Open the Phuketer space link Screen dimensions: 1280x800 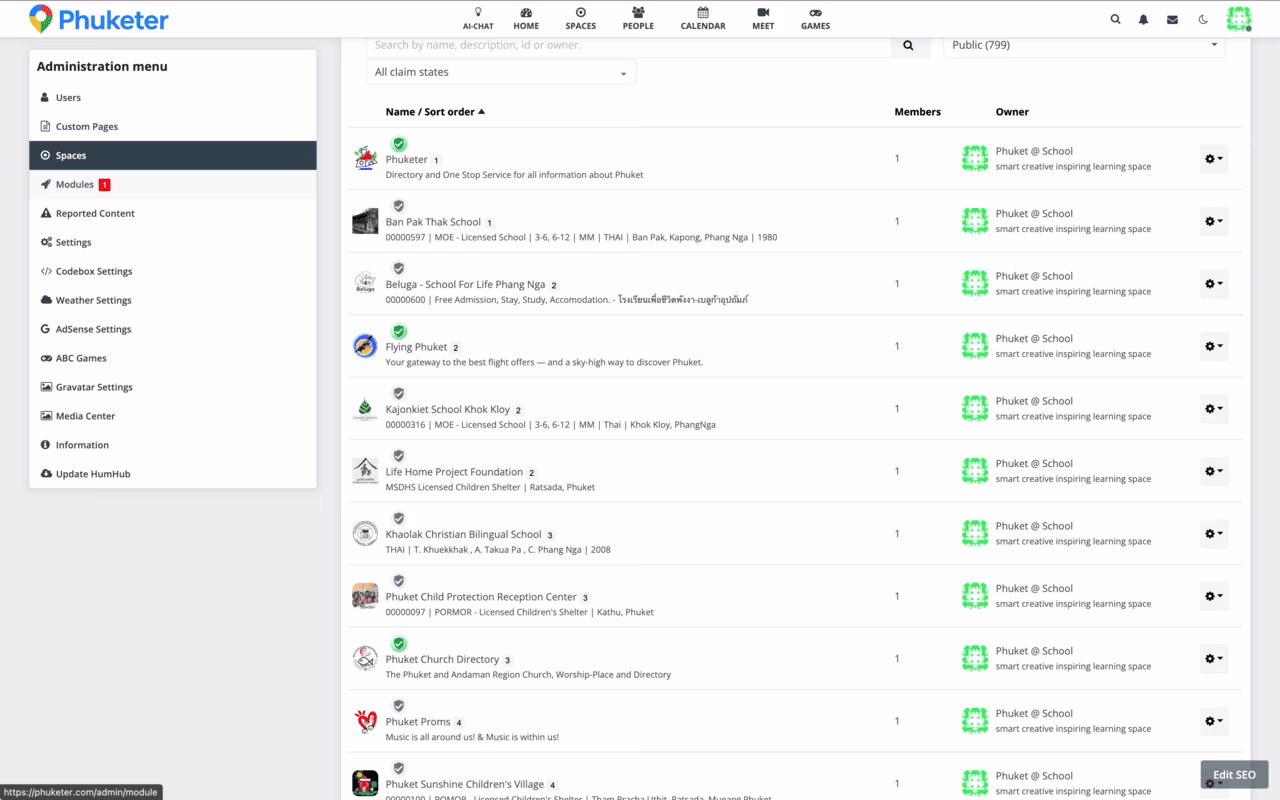pos(407,160)
